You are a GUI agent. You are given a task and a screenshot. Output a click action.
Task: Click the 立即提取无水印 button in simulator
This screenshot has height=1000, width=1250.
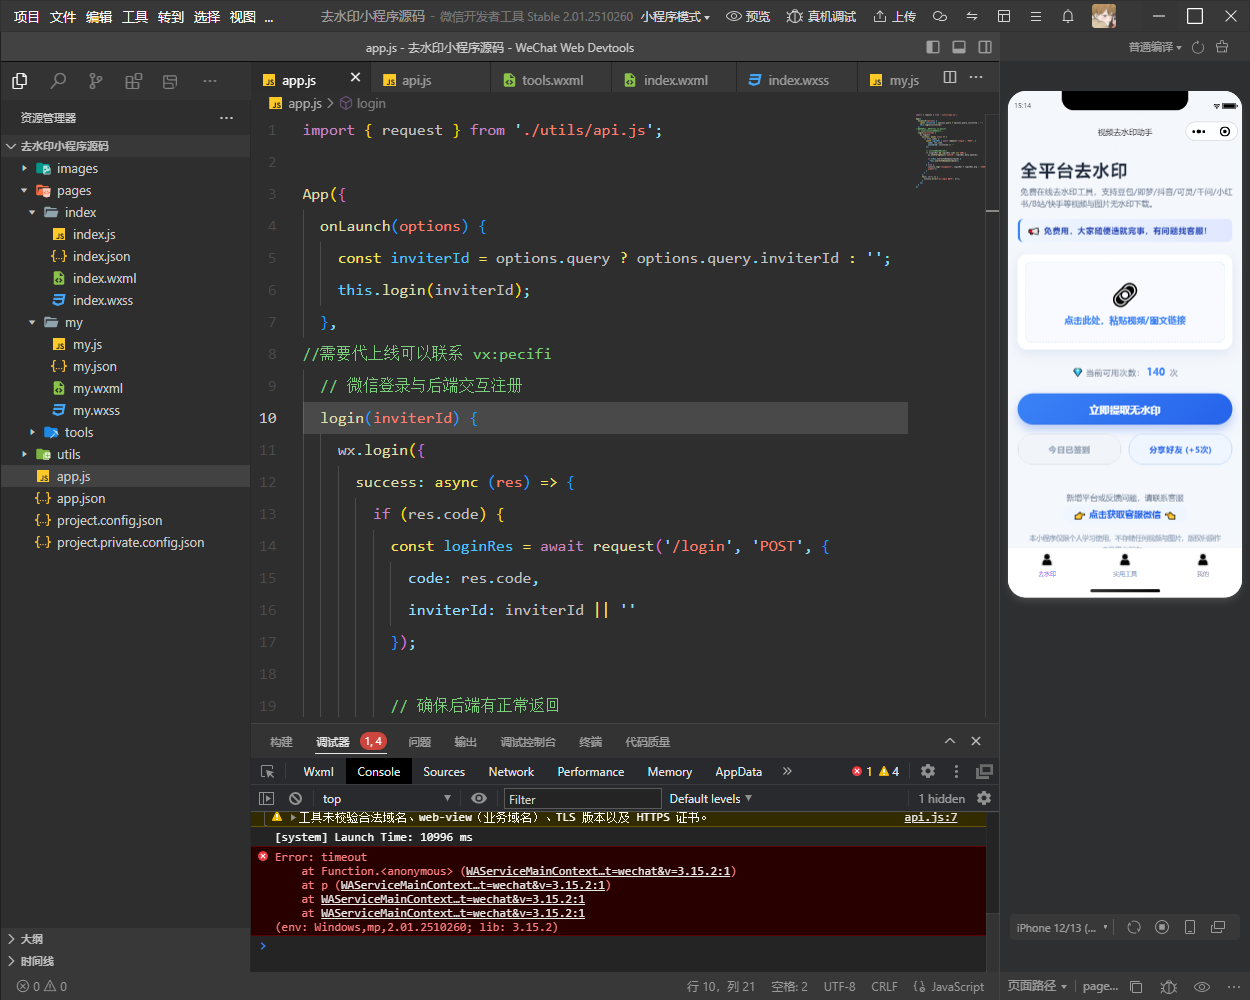(1125, 410)
